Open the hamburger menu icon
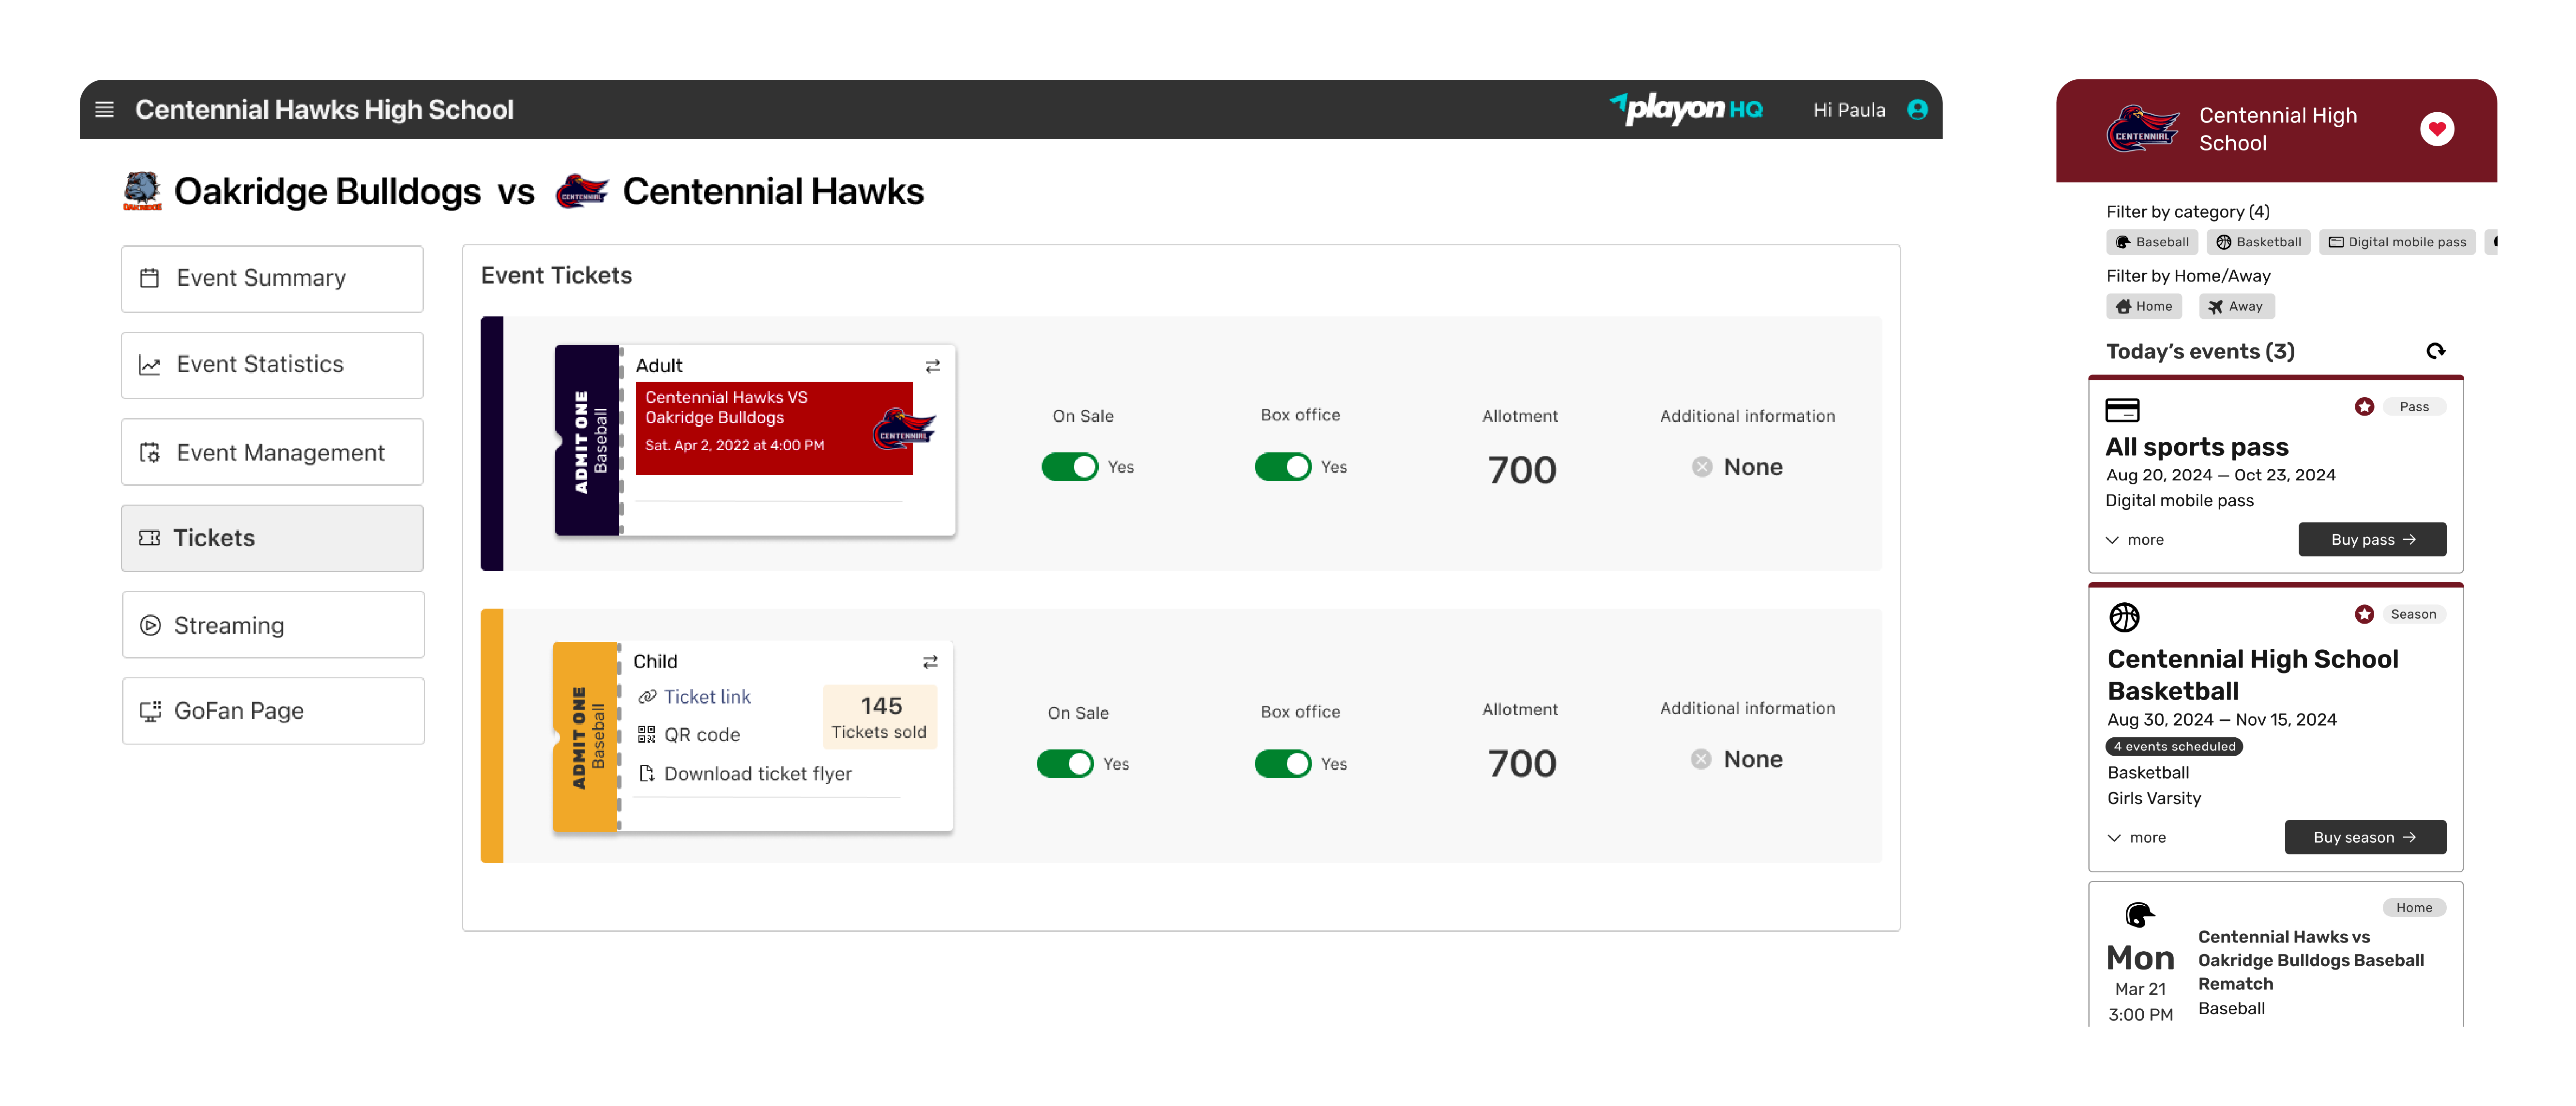 click(104, 109)
